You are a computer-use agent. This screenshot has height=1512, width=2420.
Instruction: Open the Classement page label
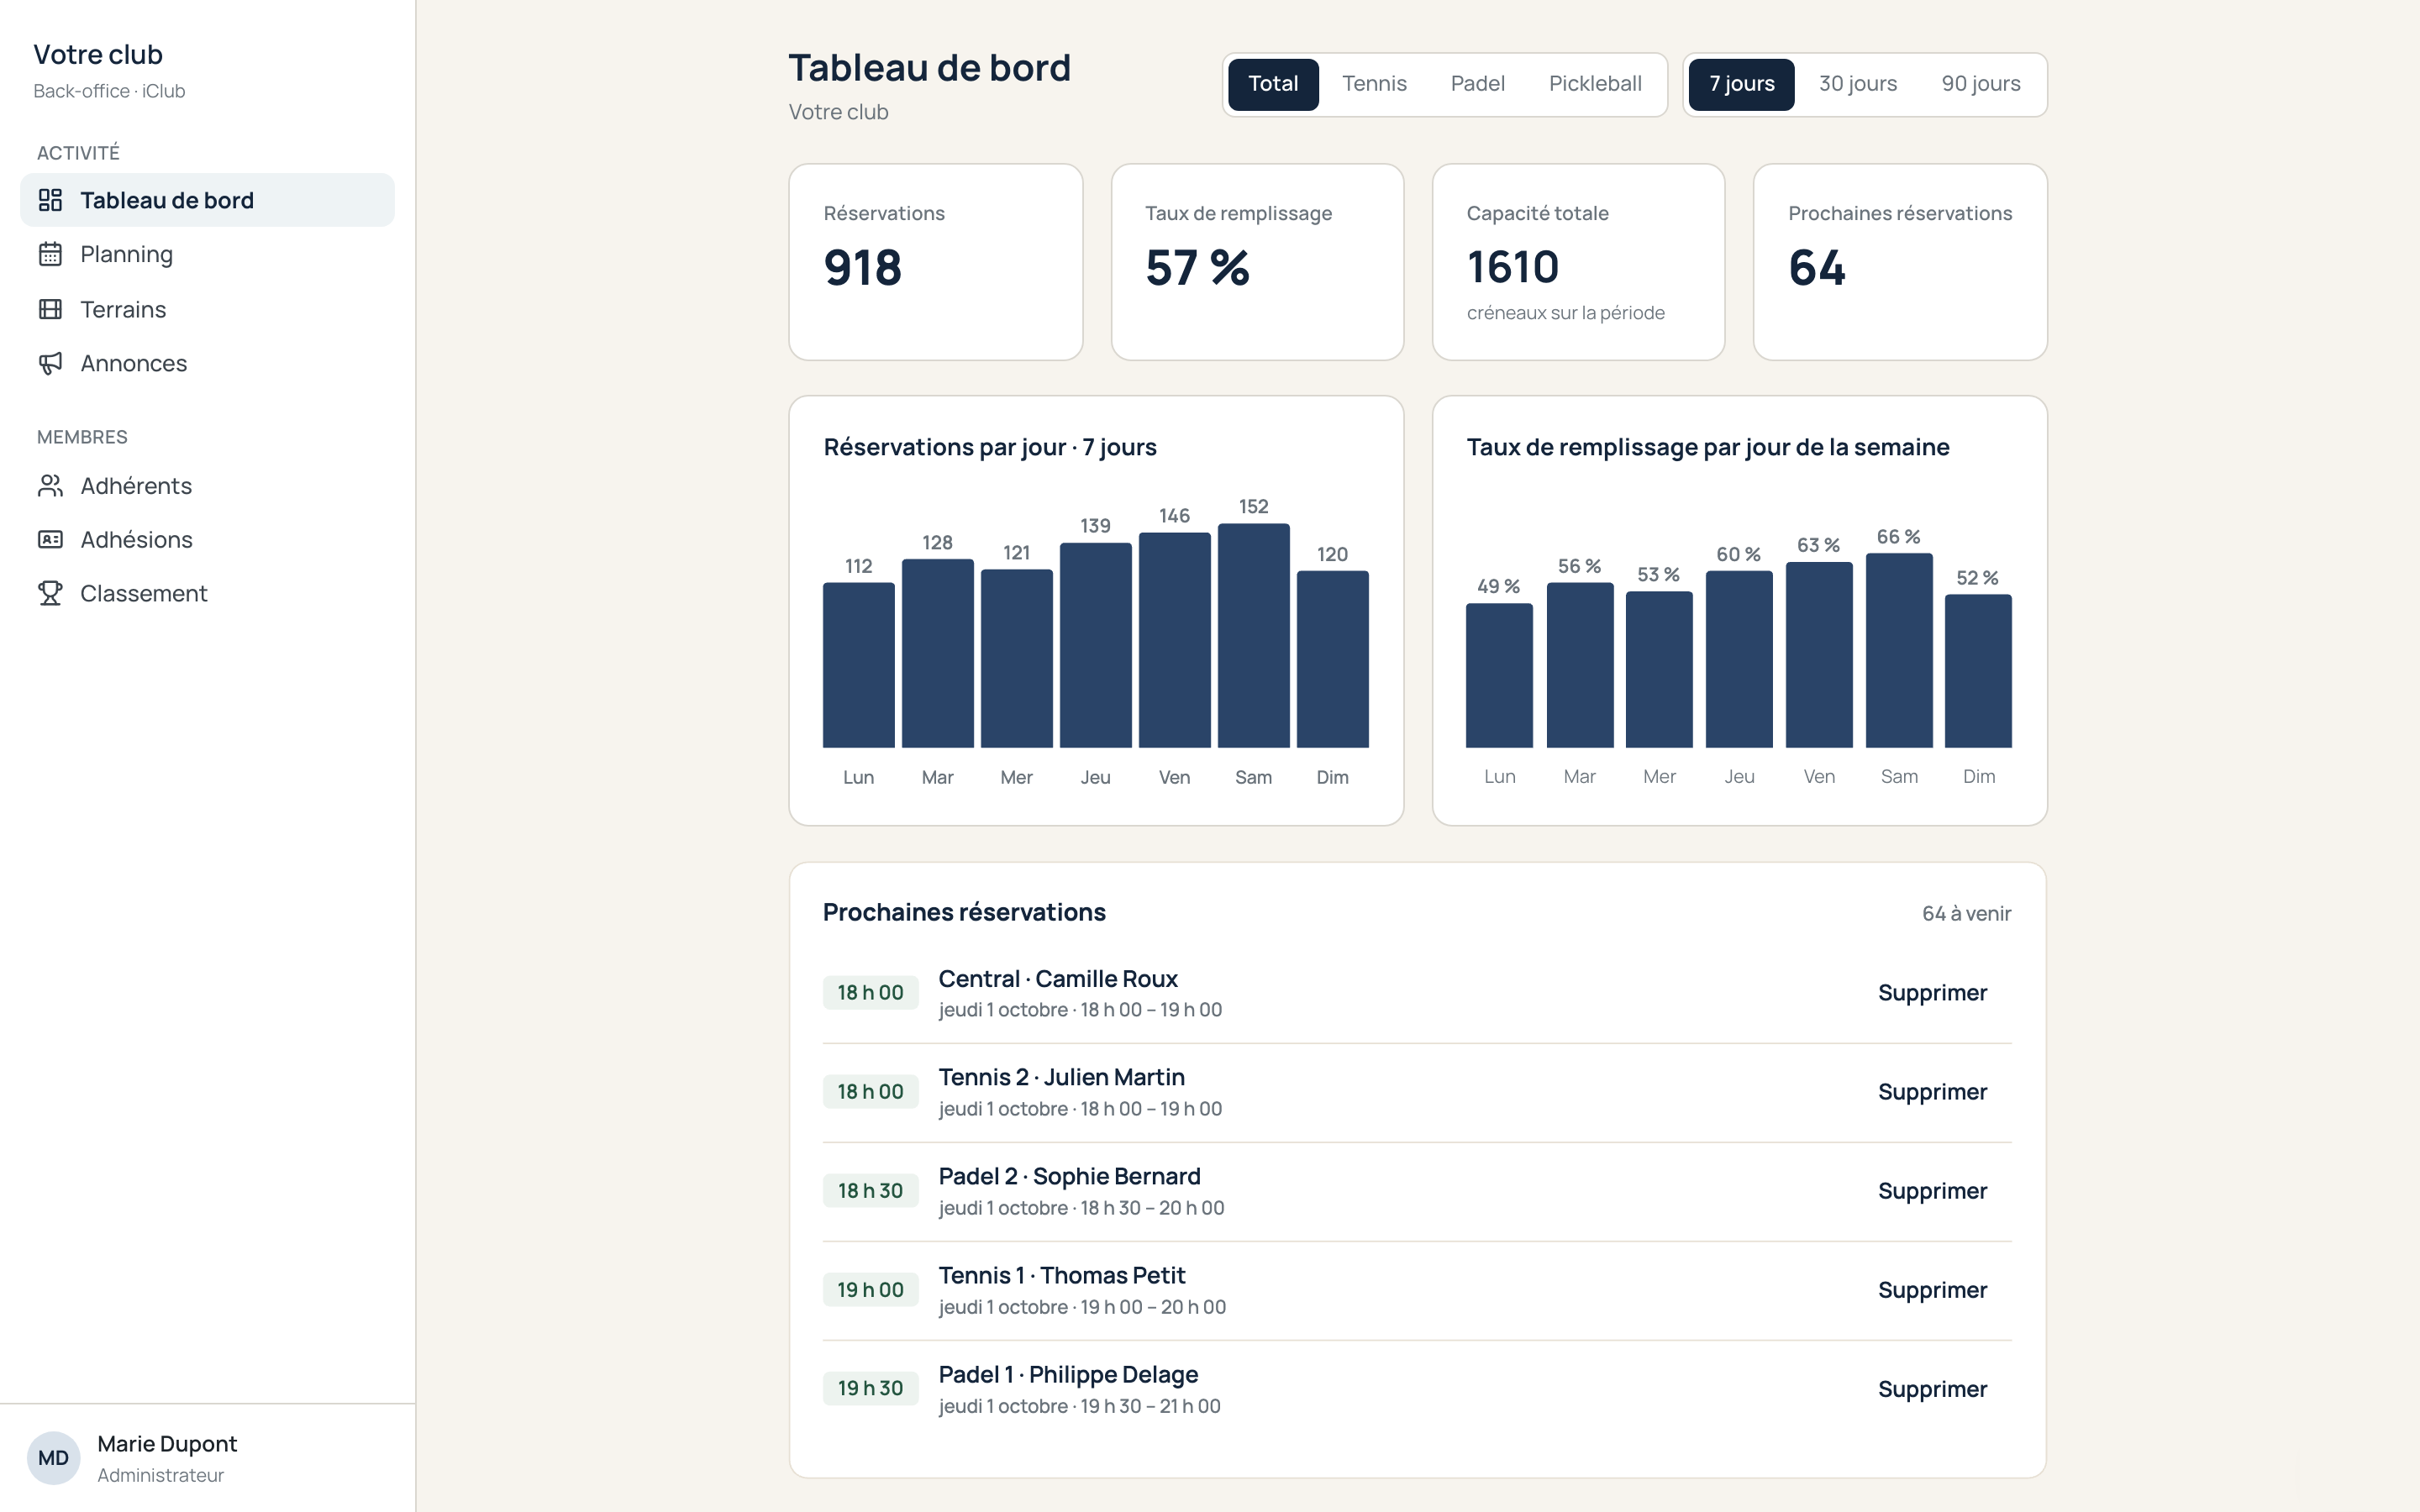[144, 593]
